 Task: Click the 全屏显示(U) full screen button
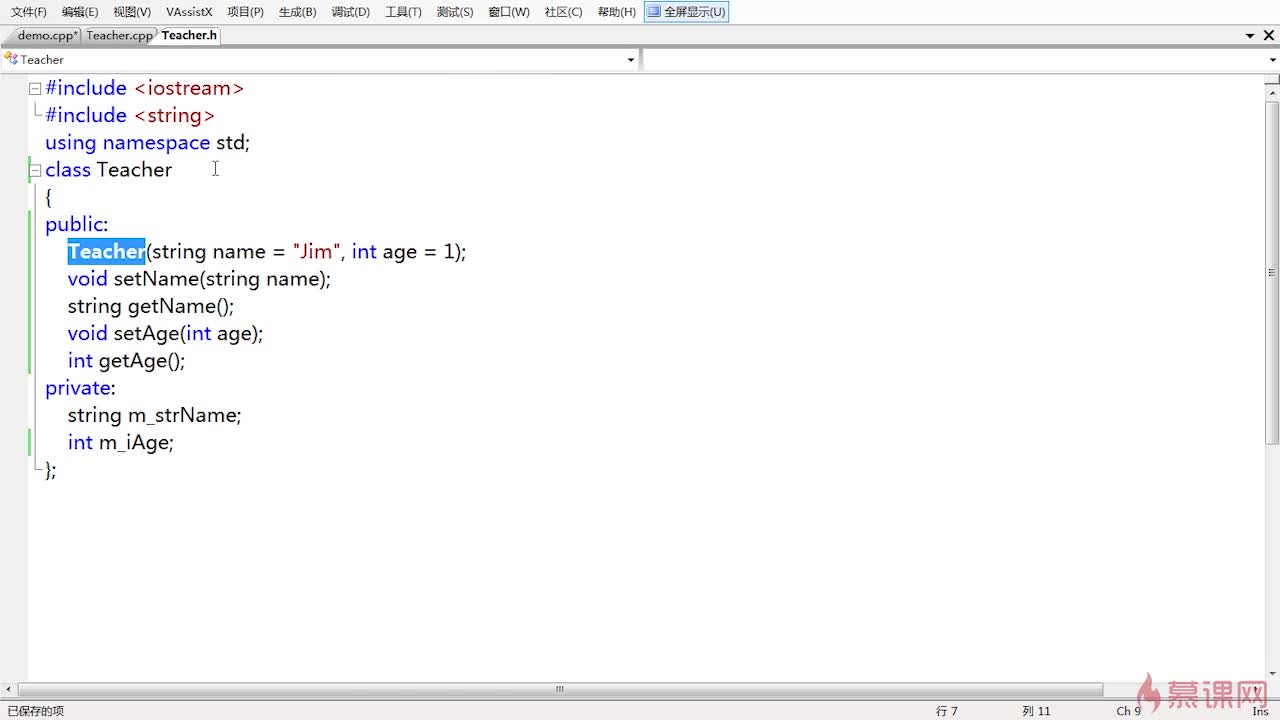687,12
